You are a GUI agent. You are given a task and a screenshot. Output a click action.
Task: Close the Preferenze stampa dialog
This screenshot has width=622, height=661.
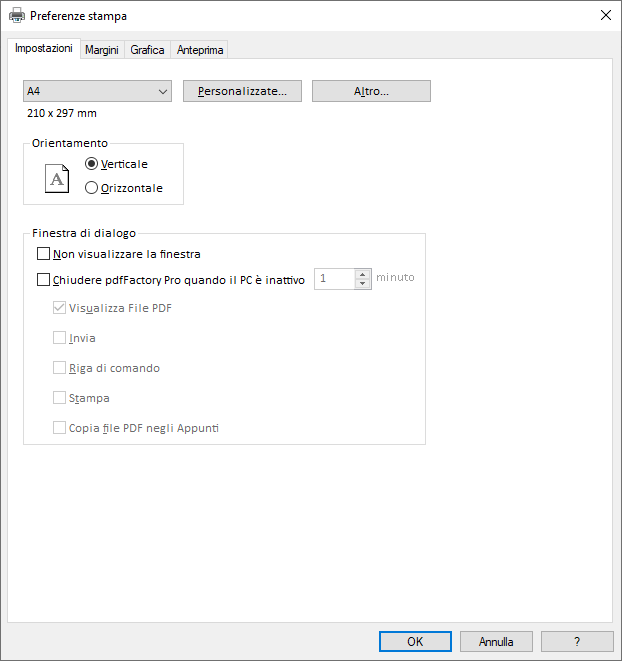point(606,15)
